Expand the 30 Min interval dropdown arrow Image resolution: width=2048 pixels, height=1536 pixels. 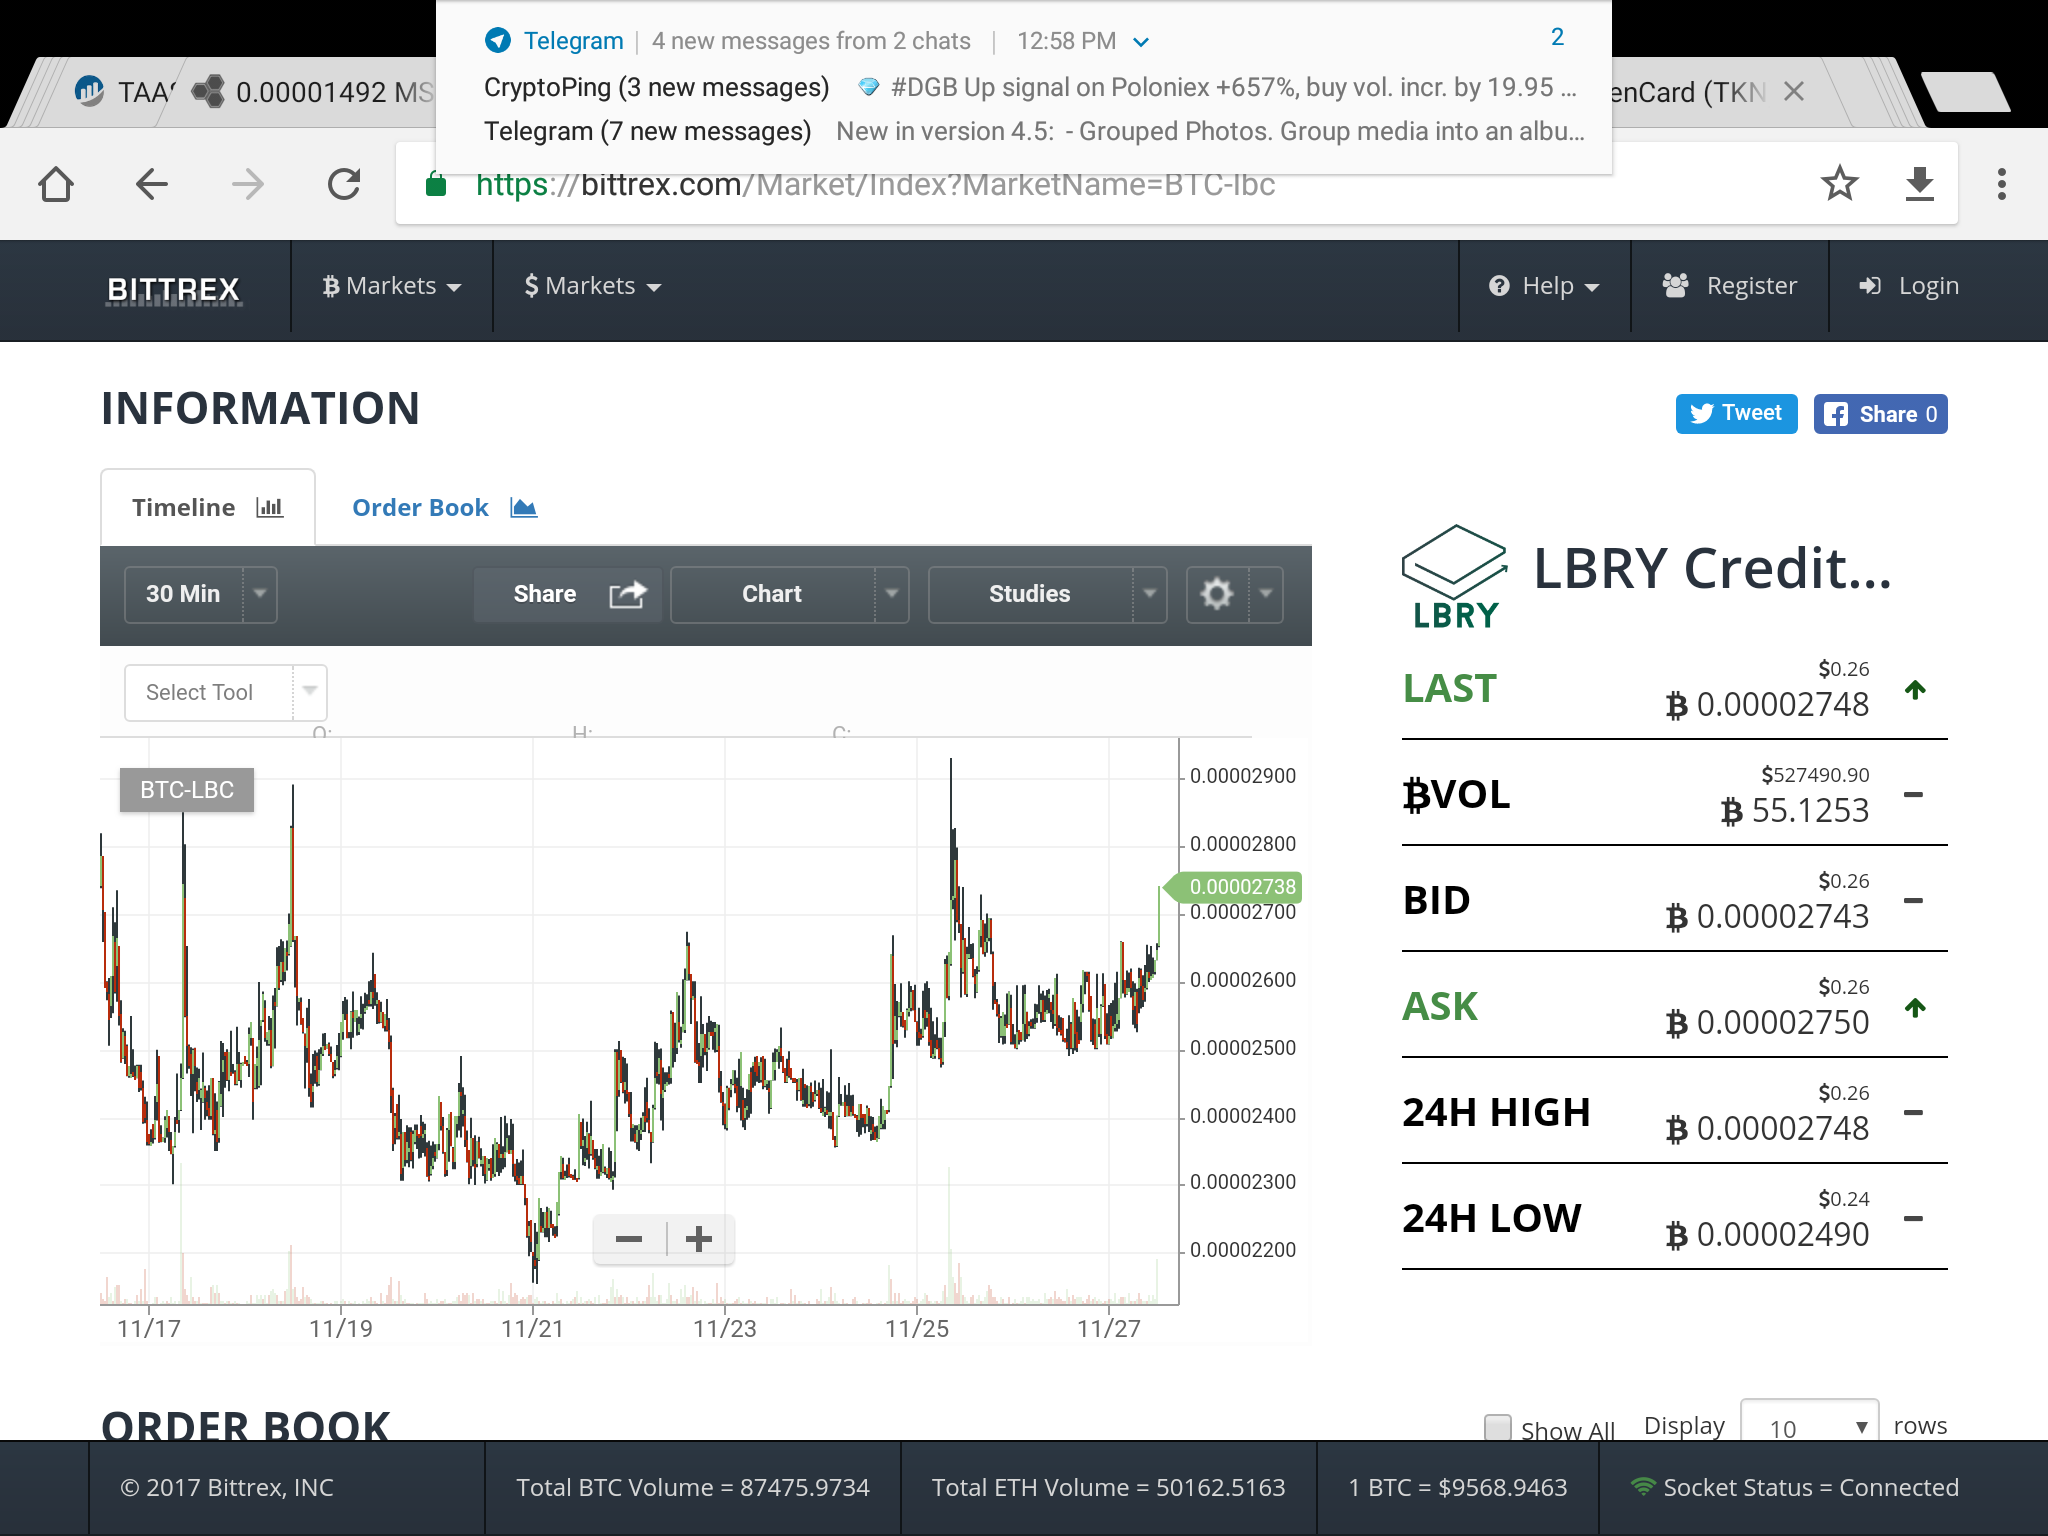[x=260, y=594]
